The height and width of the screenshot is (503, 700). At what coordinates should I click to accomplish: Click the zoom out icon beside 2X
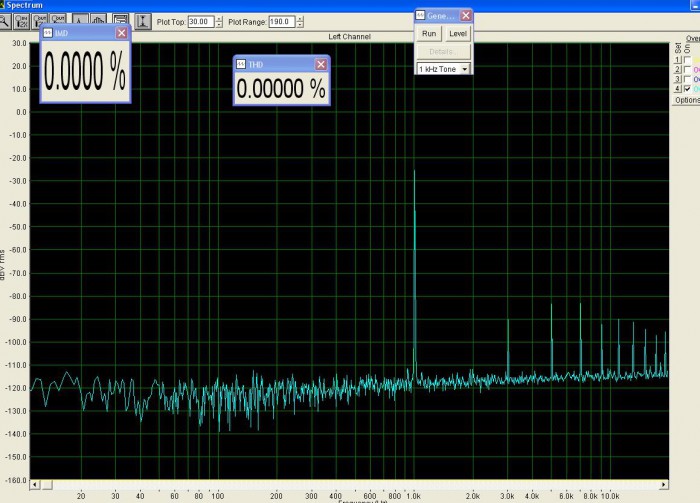tap(40, 21)
